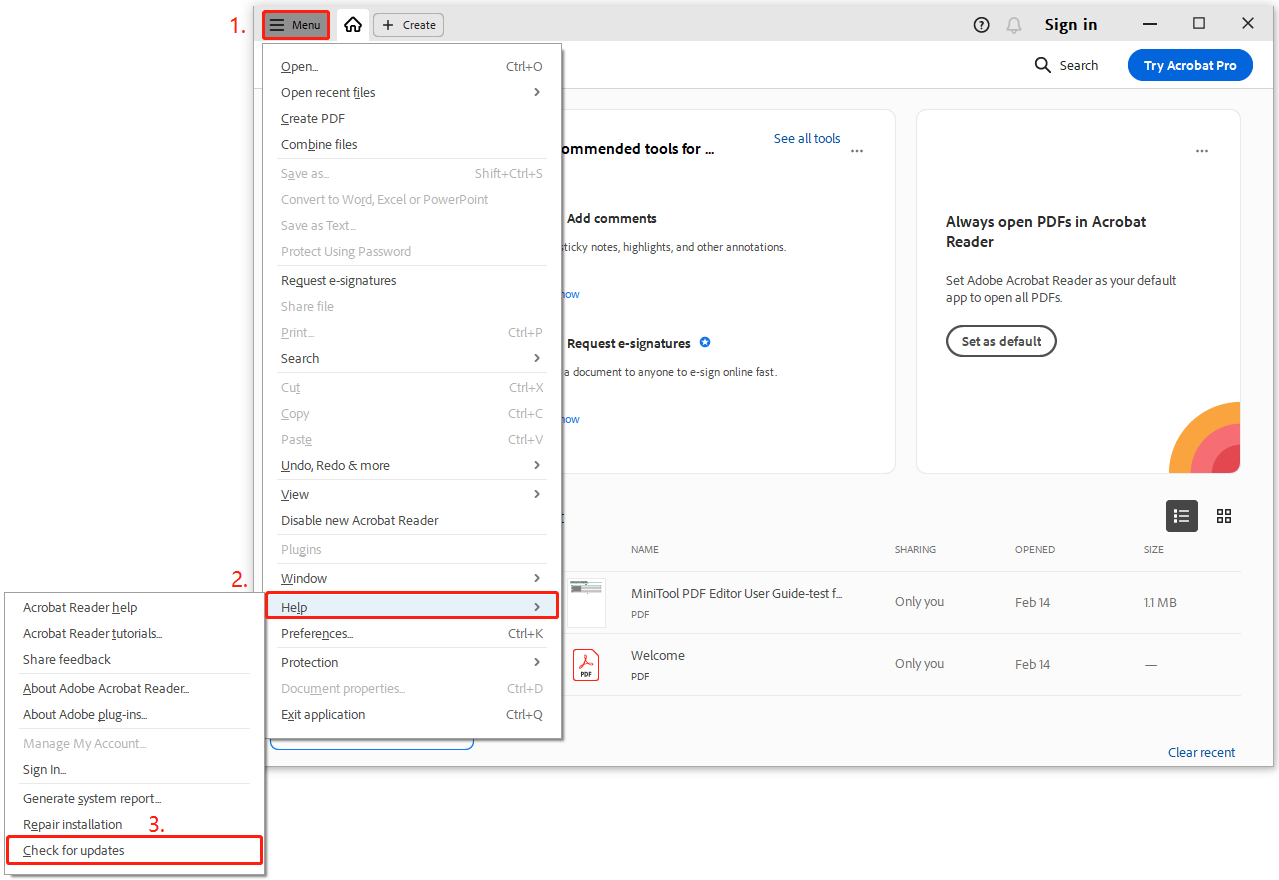This screenshot has width=1279, height=880.
Task: Sort by the NAME column header
Action: tap(645, 550)
